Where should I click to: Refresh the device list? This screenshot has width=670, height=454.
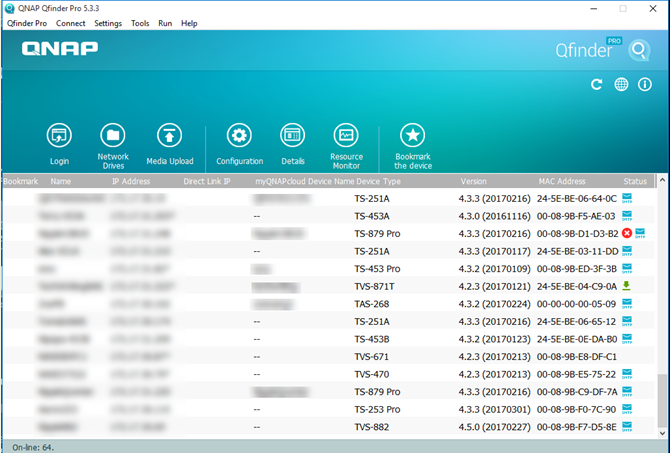coord(597,85)
